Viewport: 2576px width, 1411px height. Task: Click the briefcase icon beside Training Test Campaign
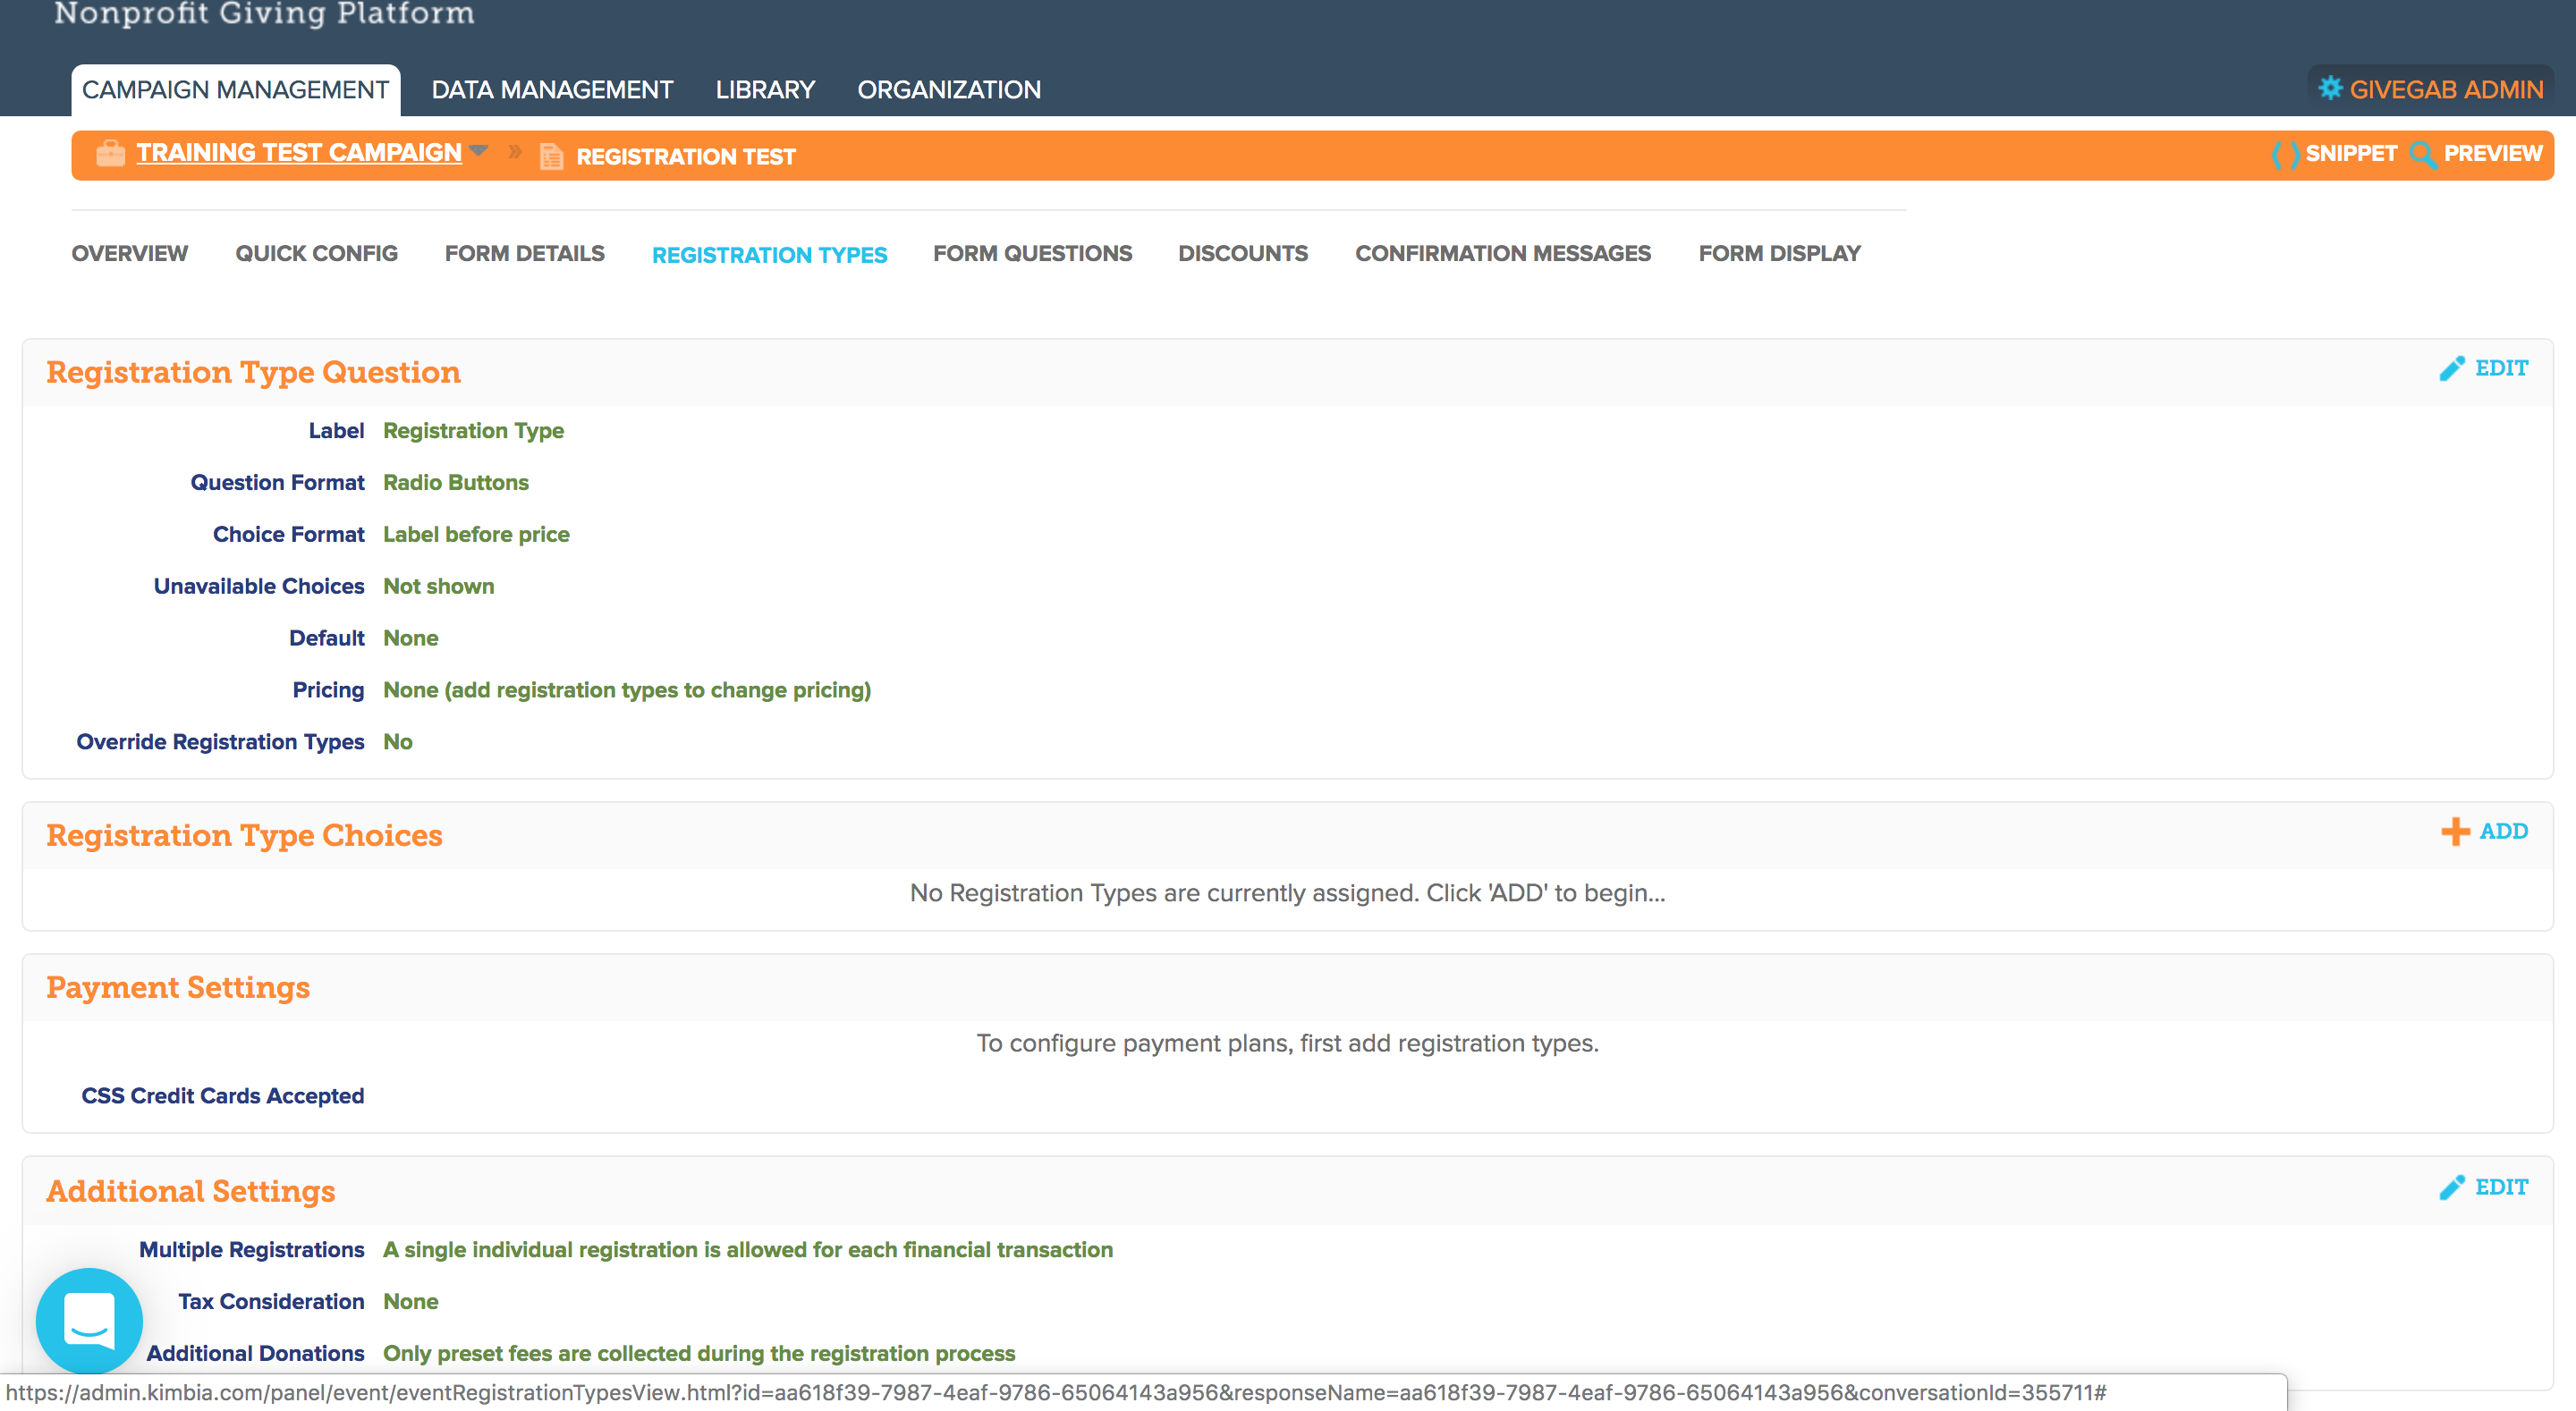(x=111, y=154)
